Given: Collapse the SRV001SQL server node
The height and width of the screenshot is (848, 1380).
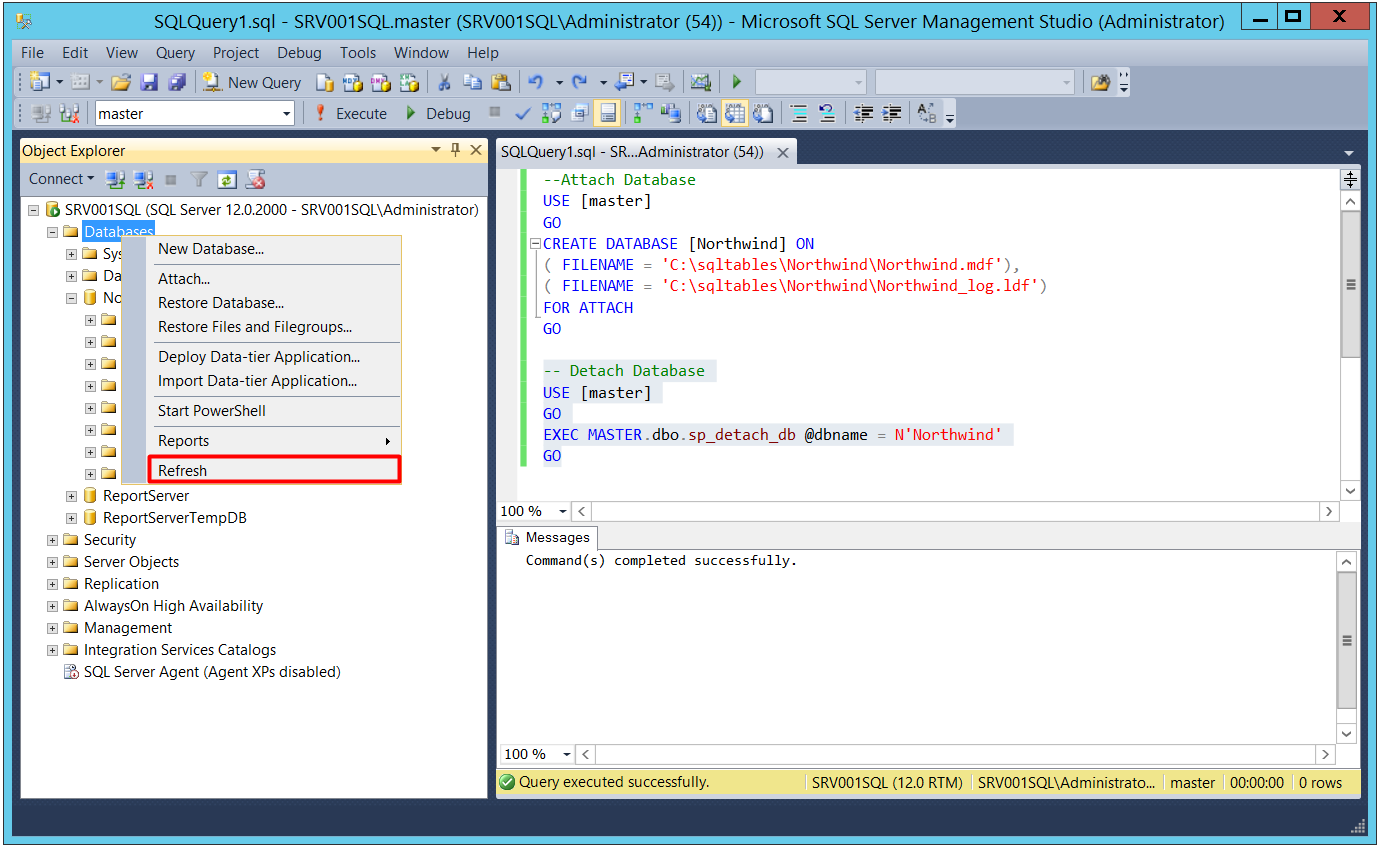Looking at the screenshot, I should [34, 210].
